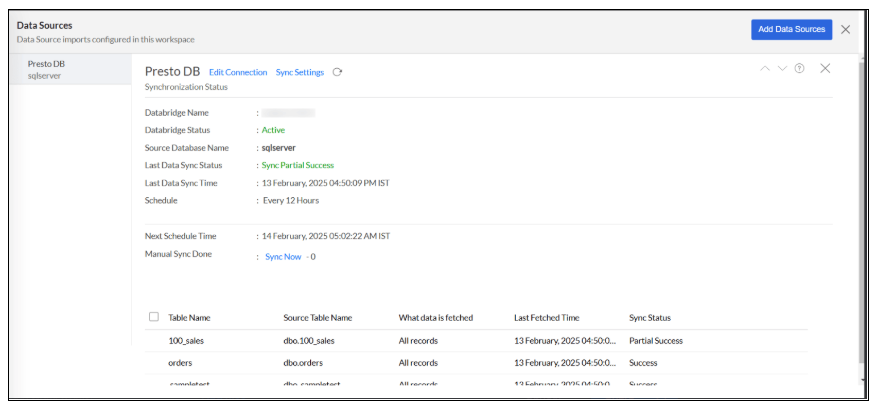This screenshot has width=874, height=407.
Task: Click the Last Fetched Time column header
Action: 546,318
